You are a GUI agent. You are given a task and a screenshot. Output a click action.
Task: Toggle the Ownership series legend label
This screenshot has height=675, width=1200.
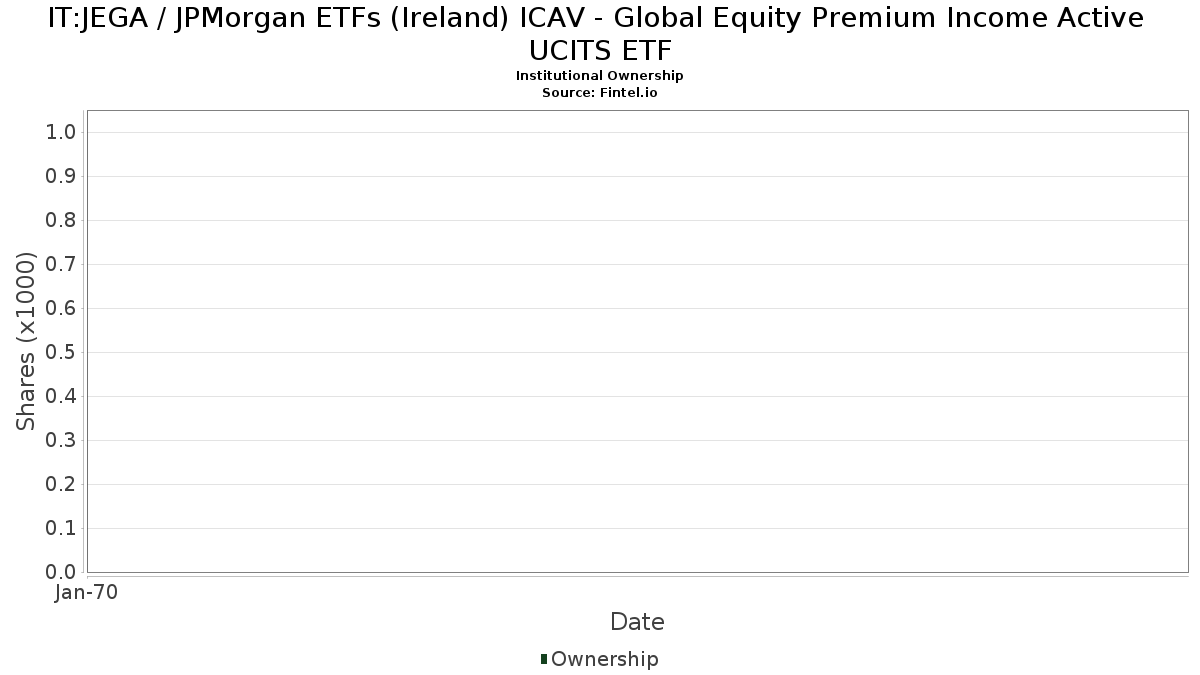[604, 659]
